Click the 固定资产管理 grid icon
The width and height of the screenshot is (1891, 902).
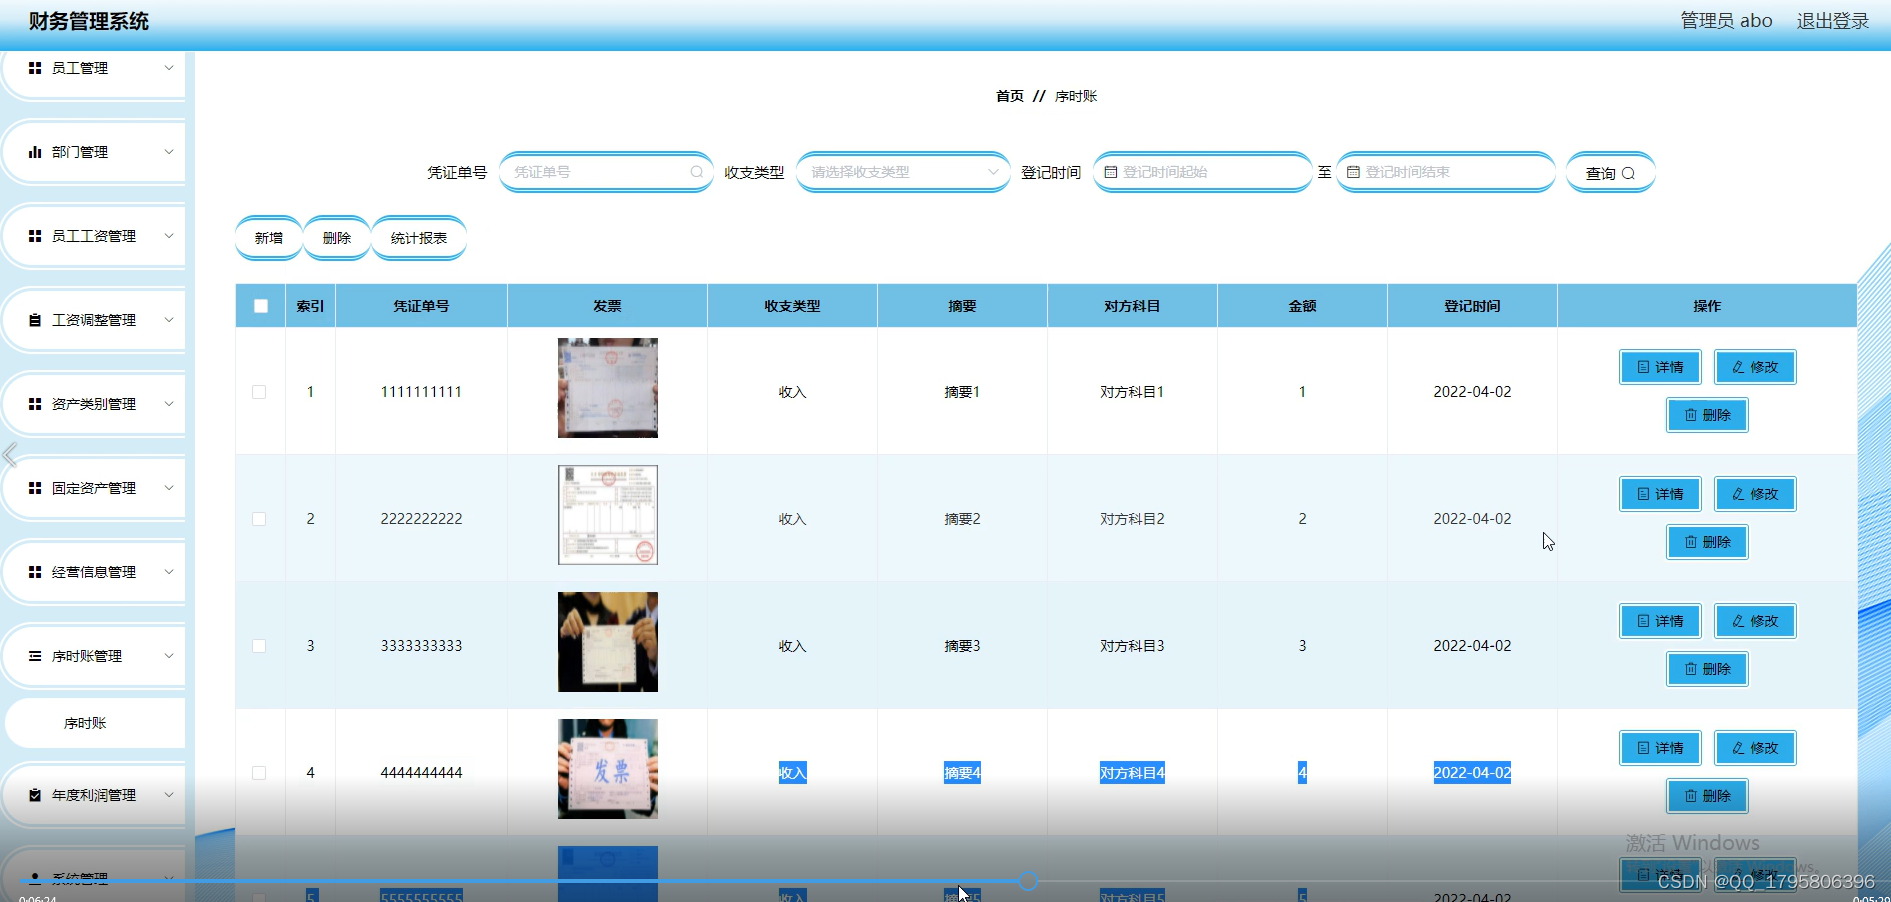coord(35,488)
